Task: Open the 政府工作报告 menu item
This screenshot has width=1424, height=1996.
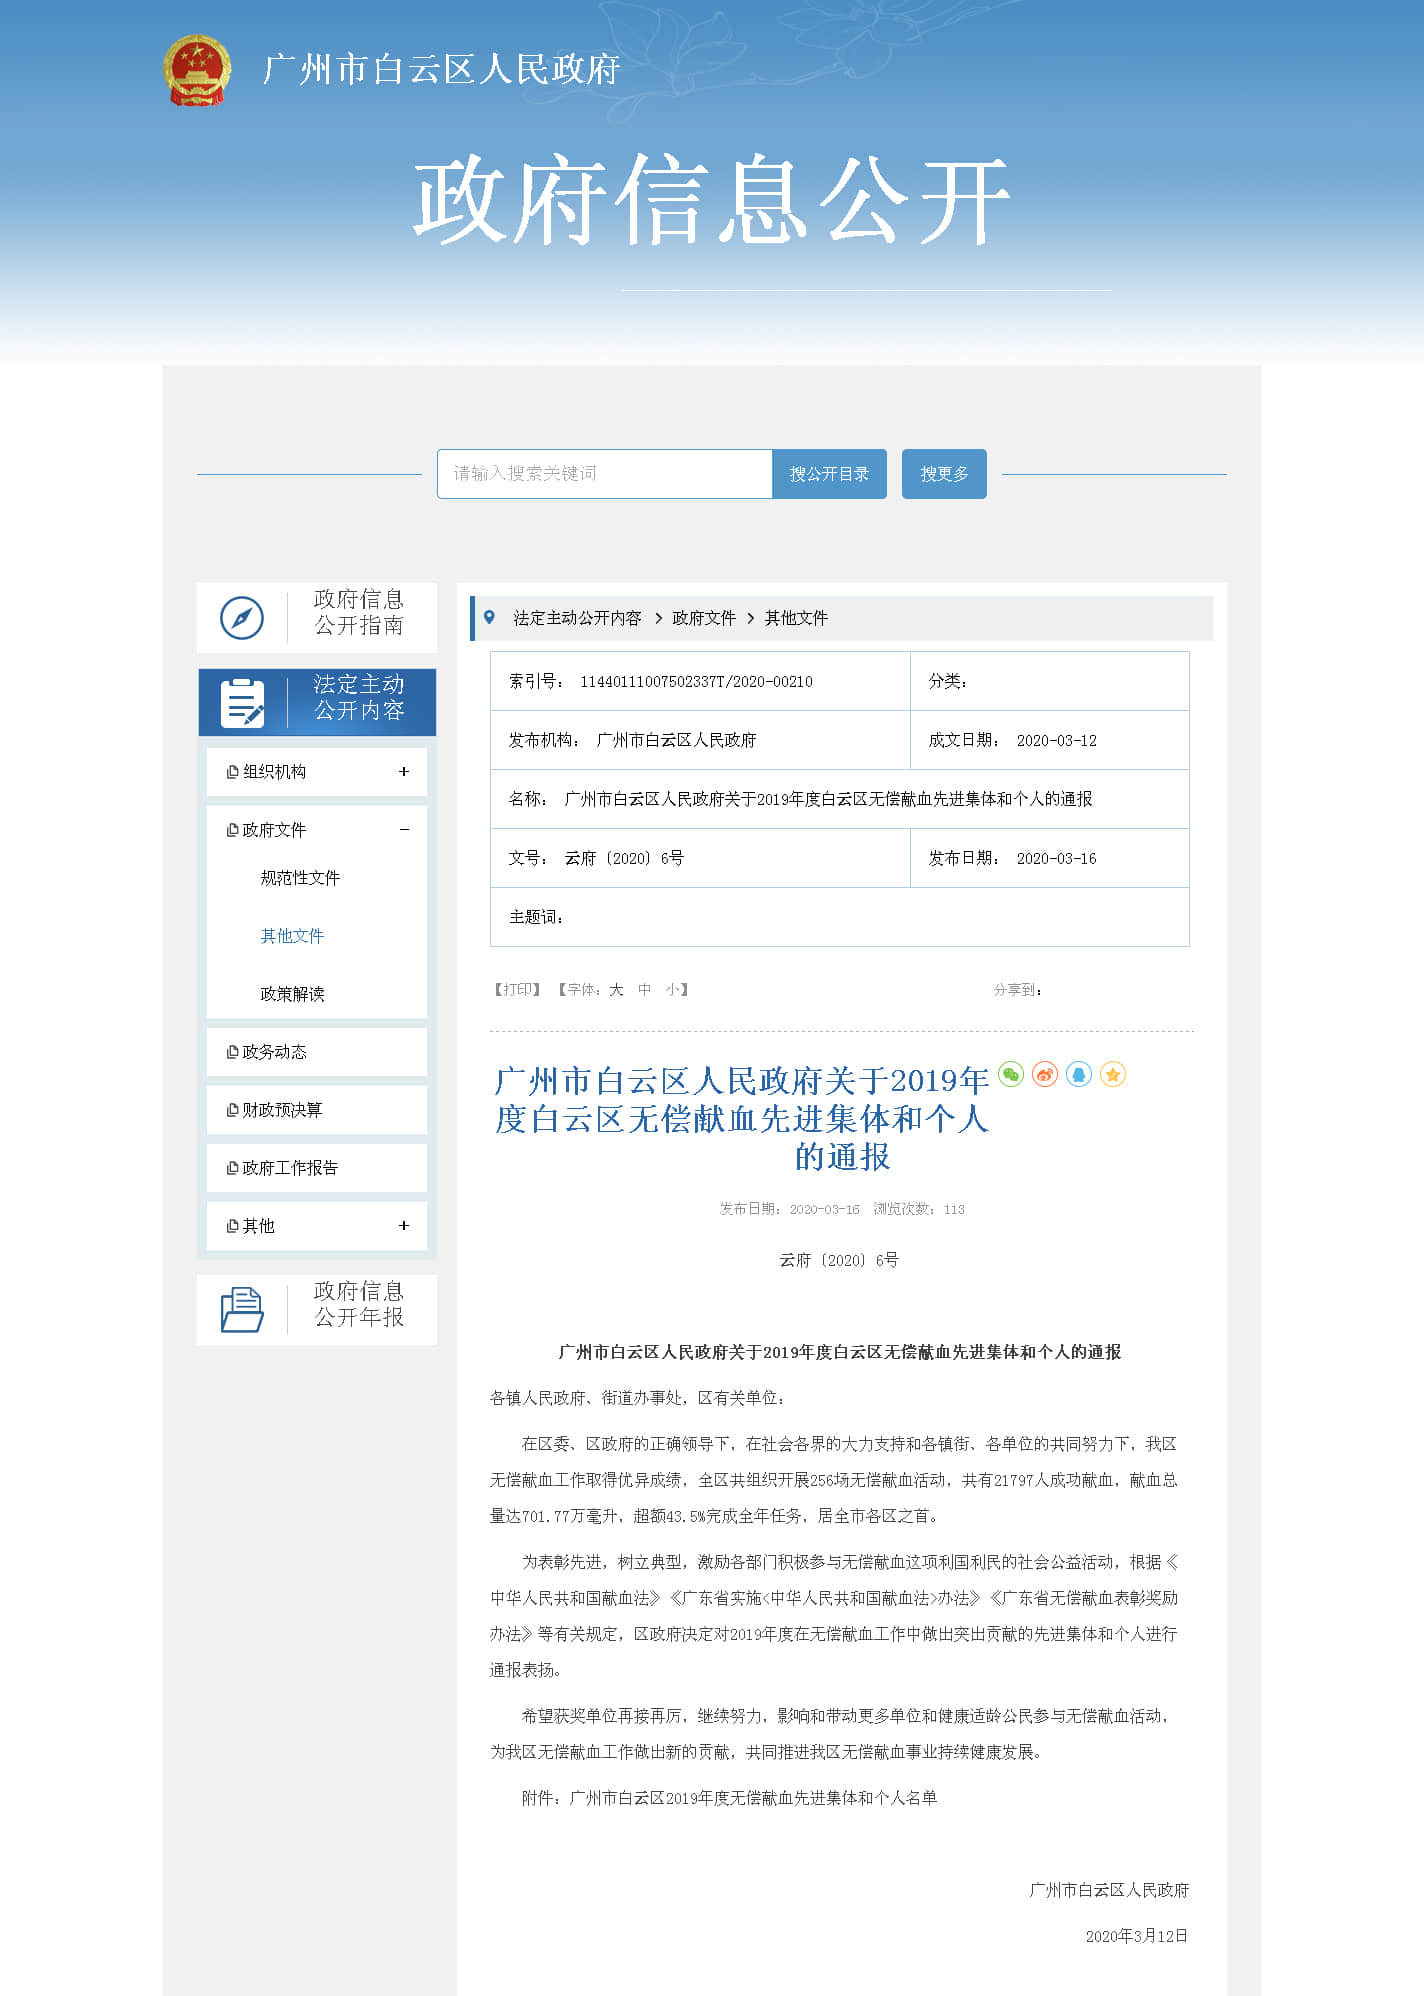Action: click(290, 1168)
